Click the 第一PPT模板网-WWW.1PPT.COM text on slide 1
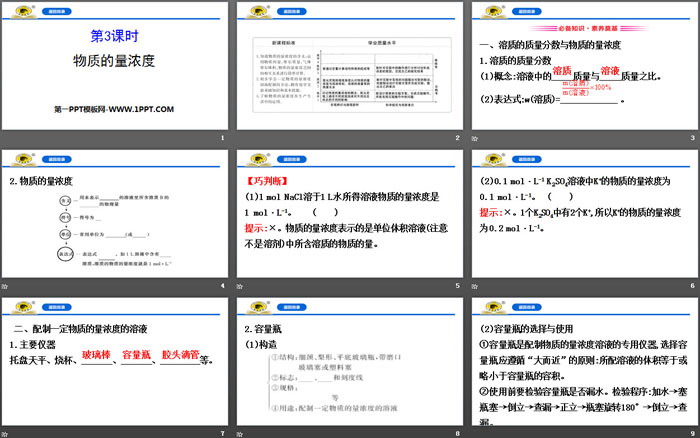Screen dimensions: 700x438 point(114,109)
